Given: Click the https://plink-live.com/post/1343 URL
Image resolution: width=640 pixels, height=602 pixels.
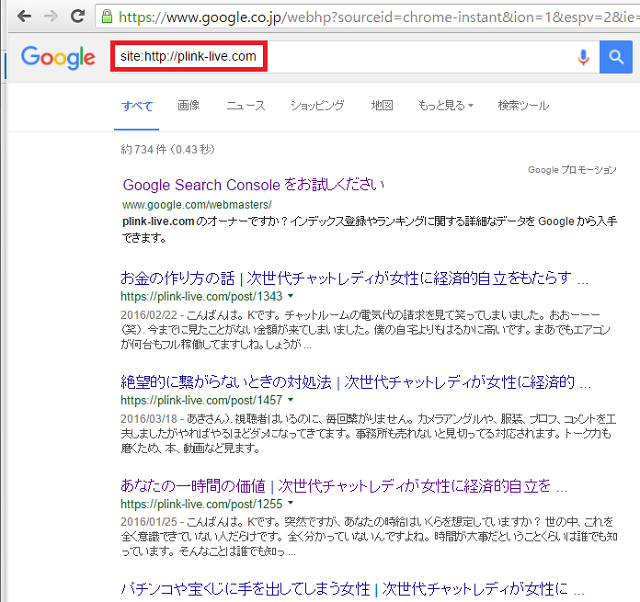Looking at the screenshot, I should tap(202, 296).
